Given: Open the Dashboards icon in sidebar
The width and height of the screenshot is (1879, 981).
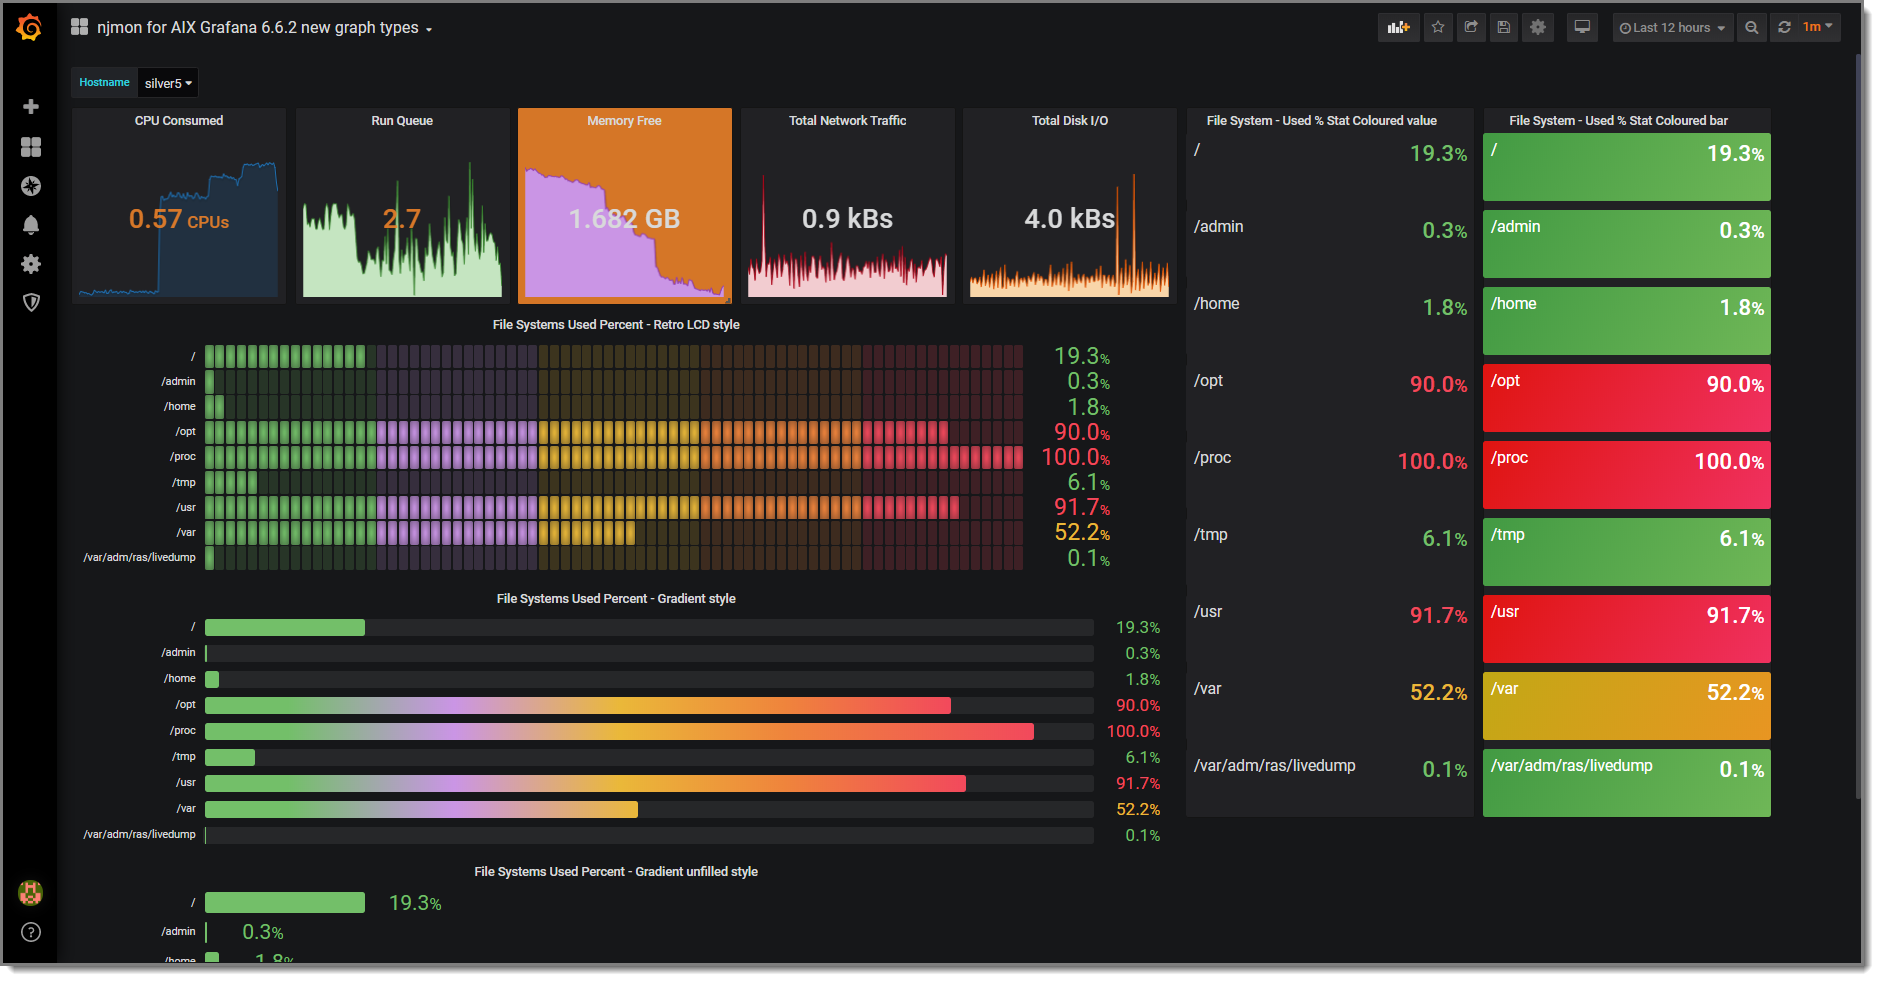Looking at the screenshot, I should pyautogui.click(x=31, y=147).
